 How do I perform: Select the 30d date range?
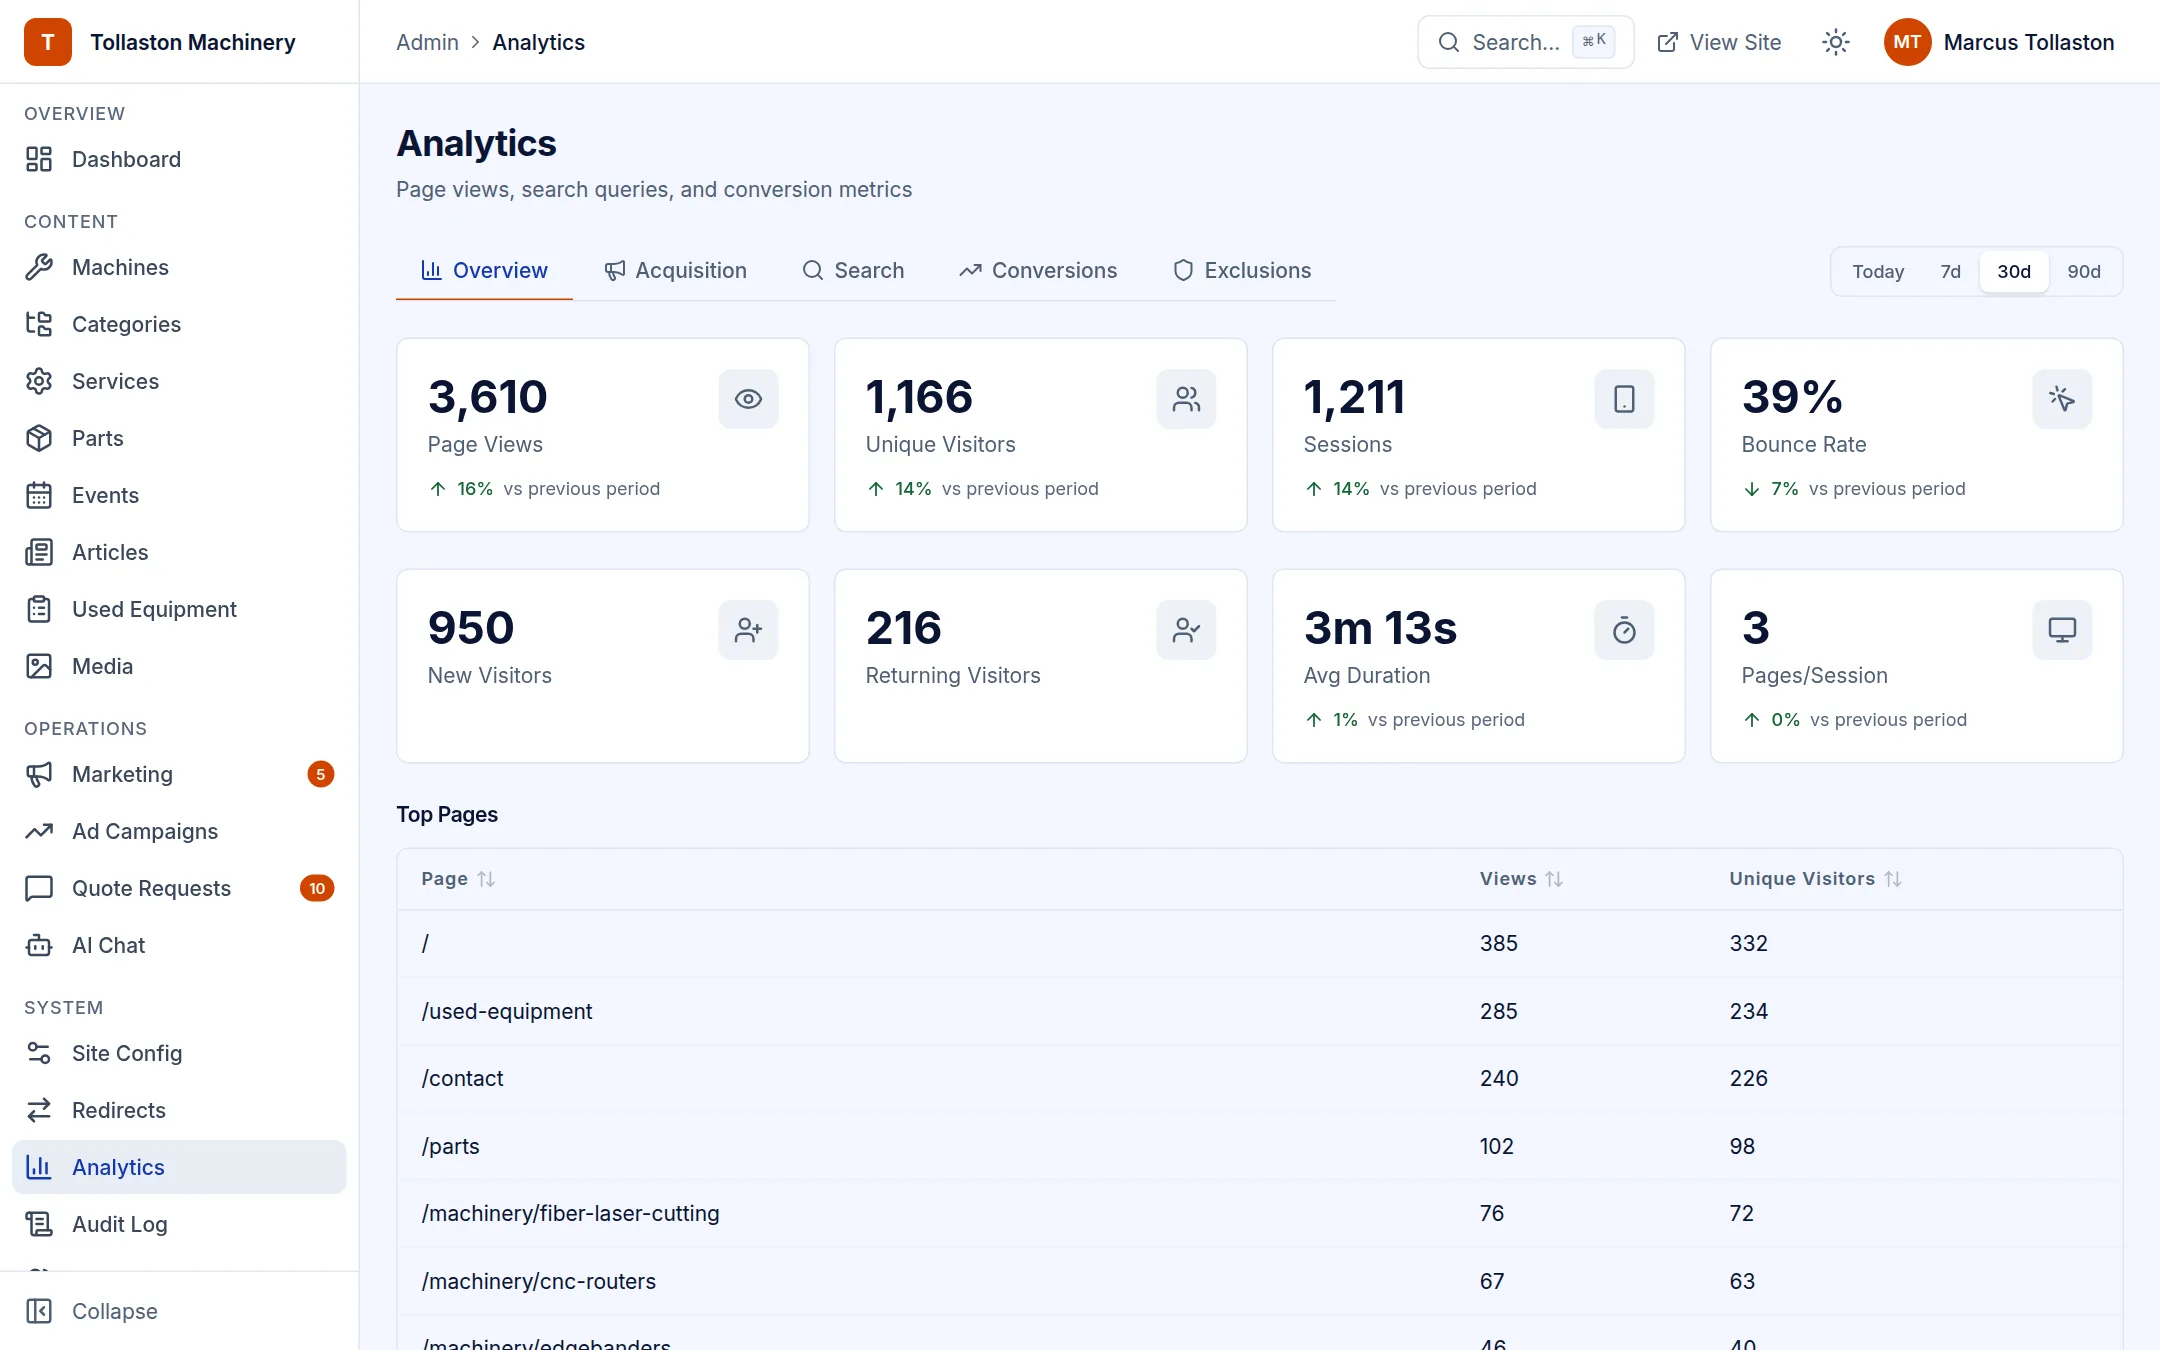click(2013, 272)
